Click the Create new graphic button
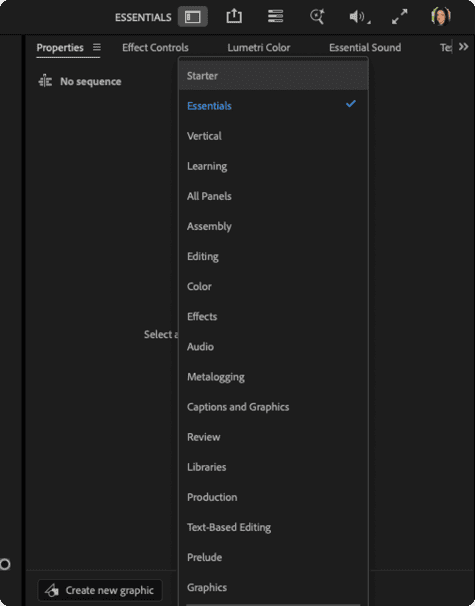Image resolution: width=475 pixels, height=606 pixels. 100,590
